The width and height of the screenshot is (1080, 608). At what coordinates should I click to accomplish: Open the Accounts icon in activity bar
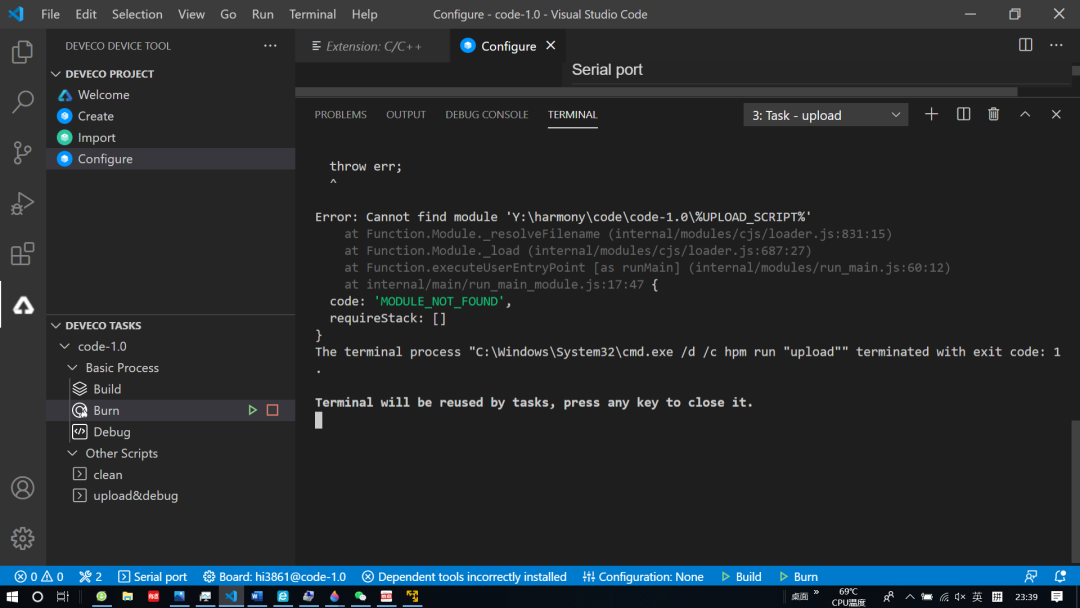coord(22,488)
